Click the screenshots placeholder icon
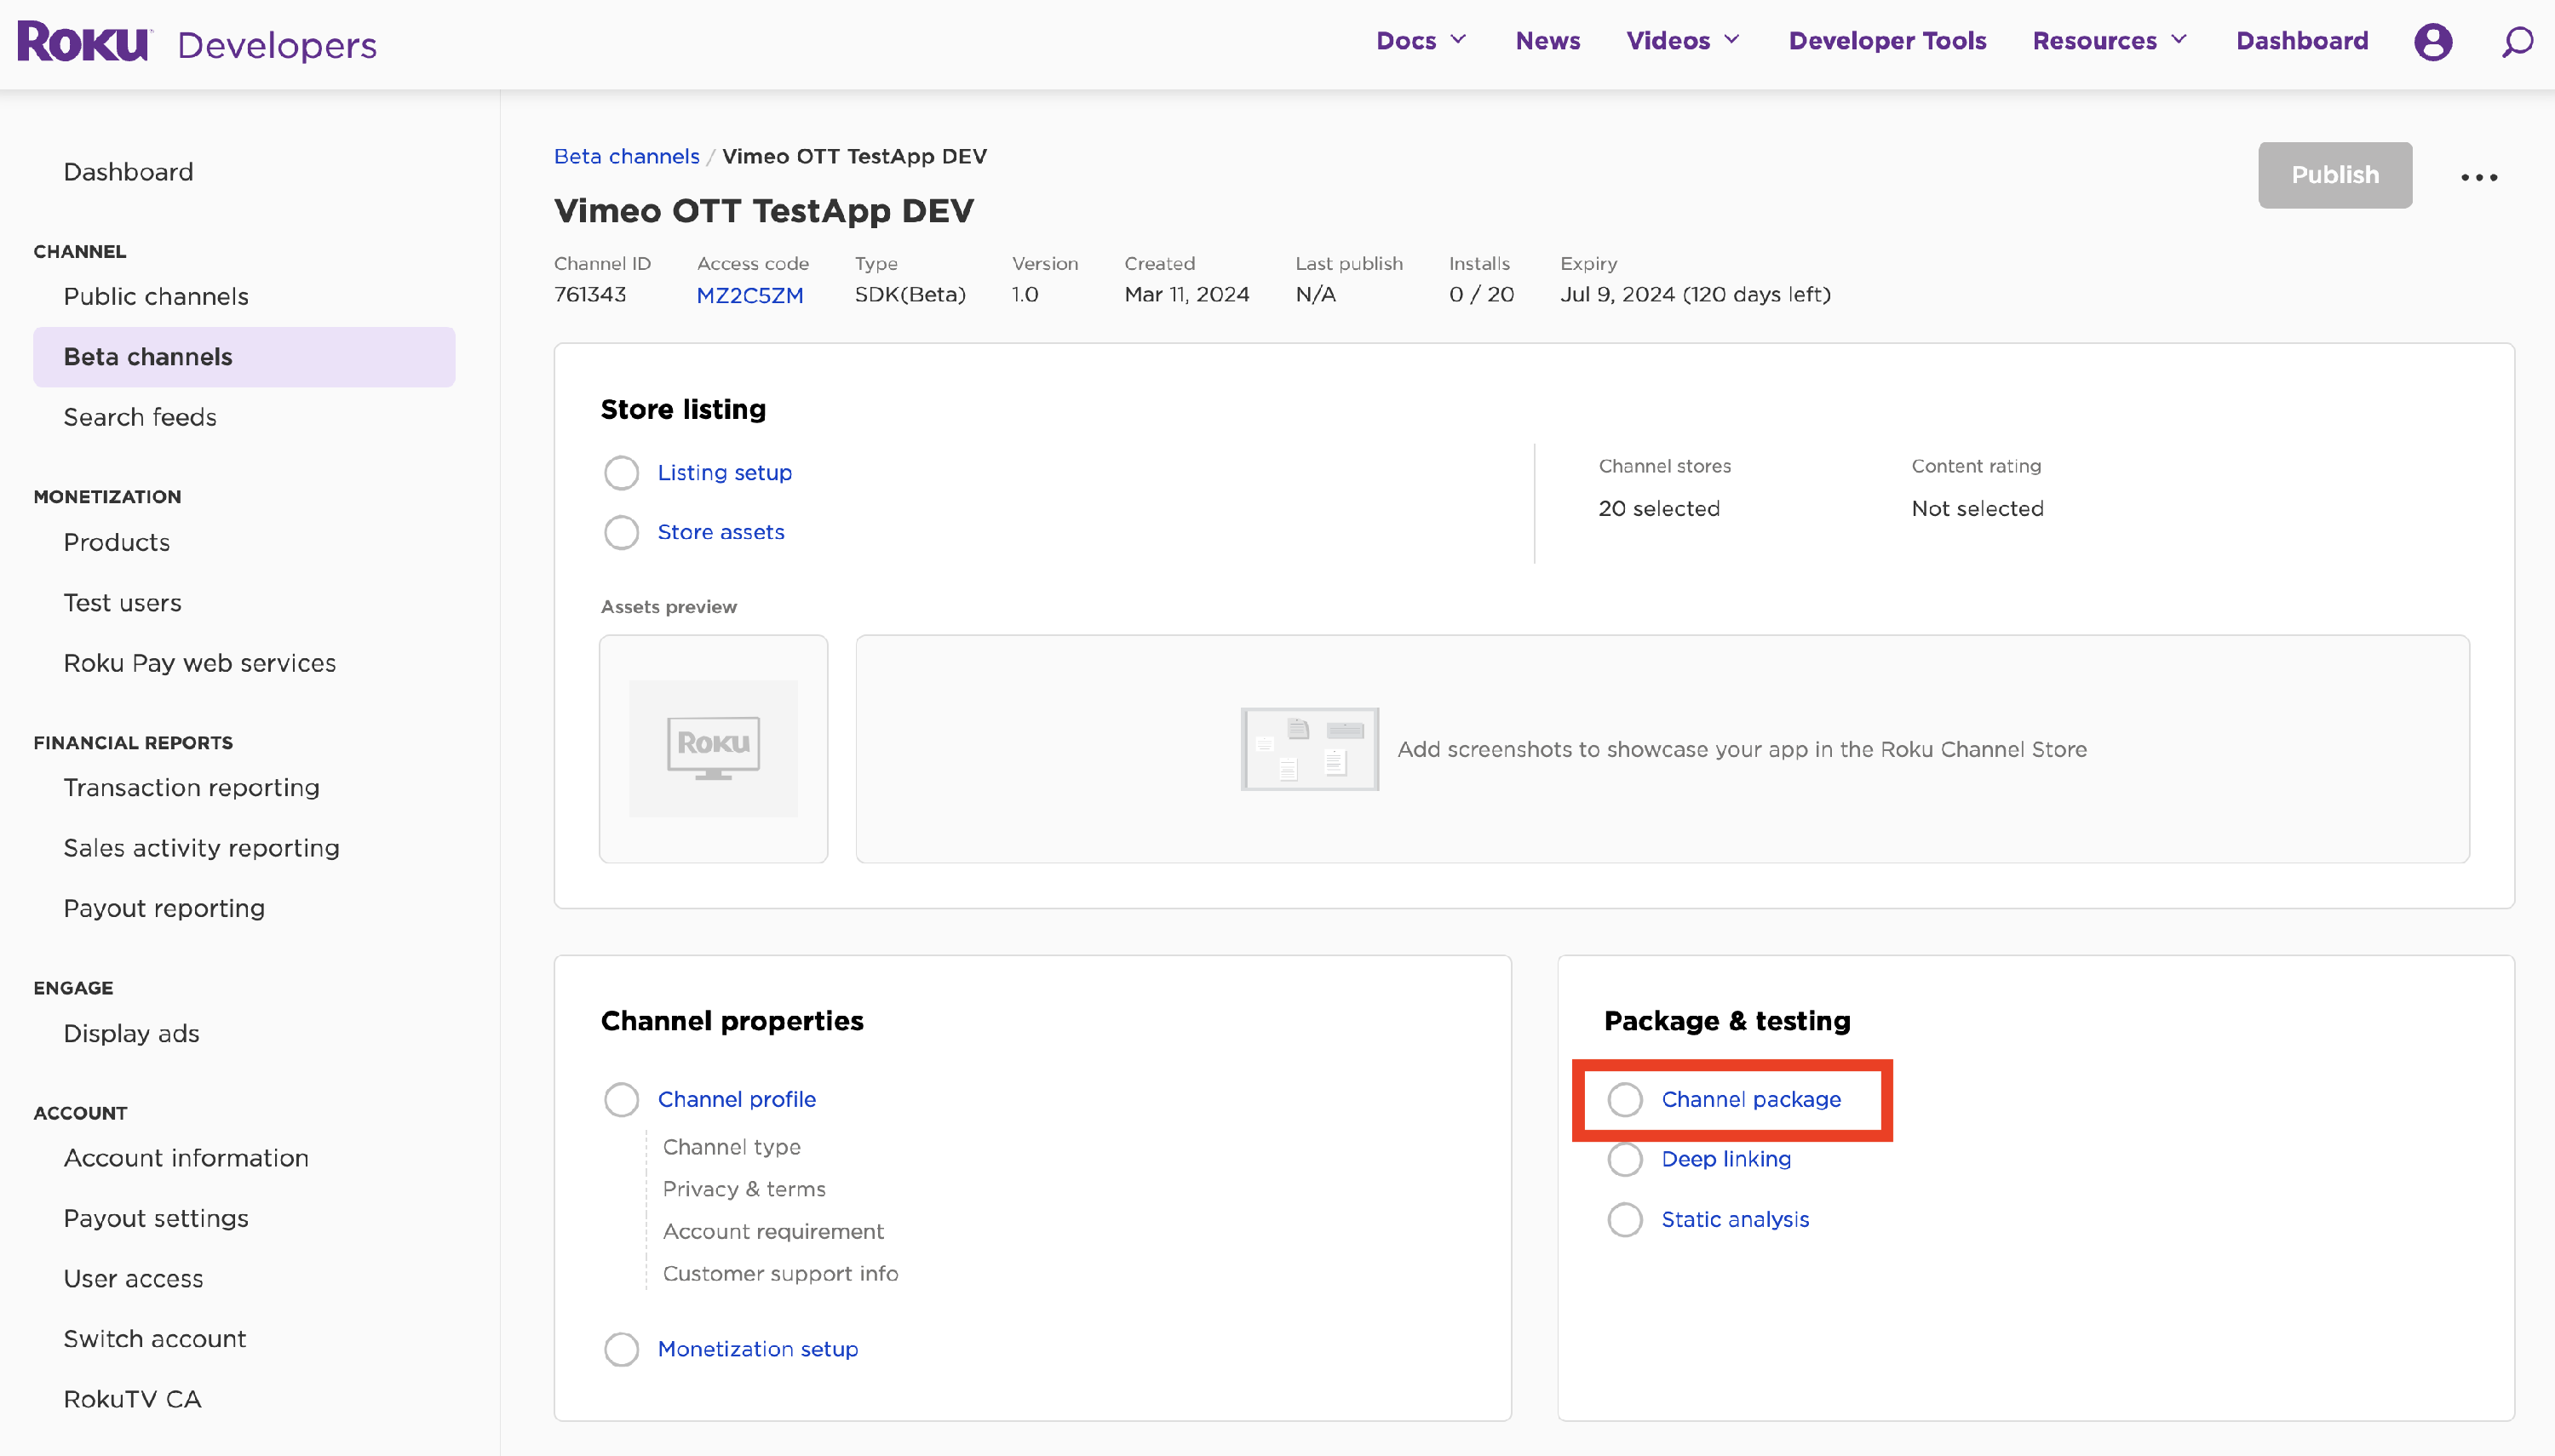Screen dimensions: 2555x1456 coord(1309,748)
